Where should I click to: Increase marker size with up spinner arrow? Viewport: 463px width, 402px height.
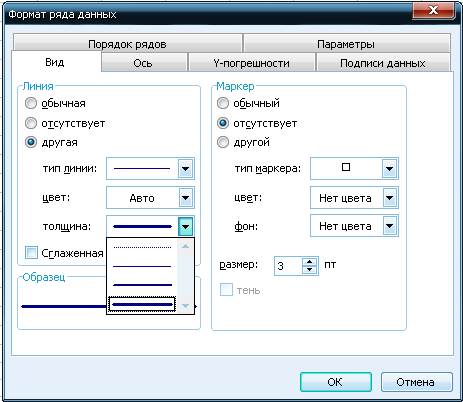(310, 262)
